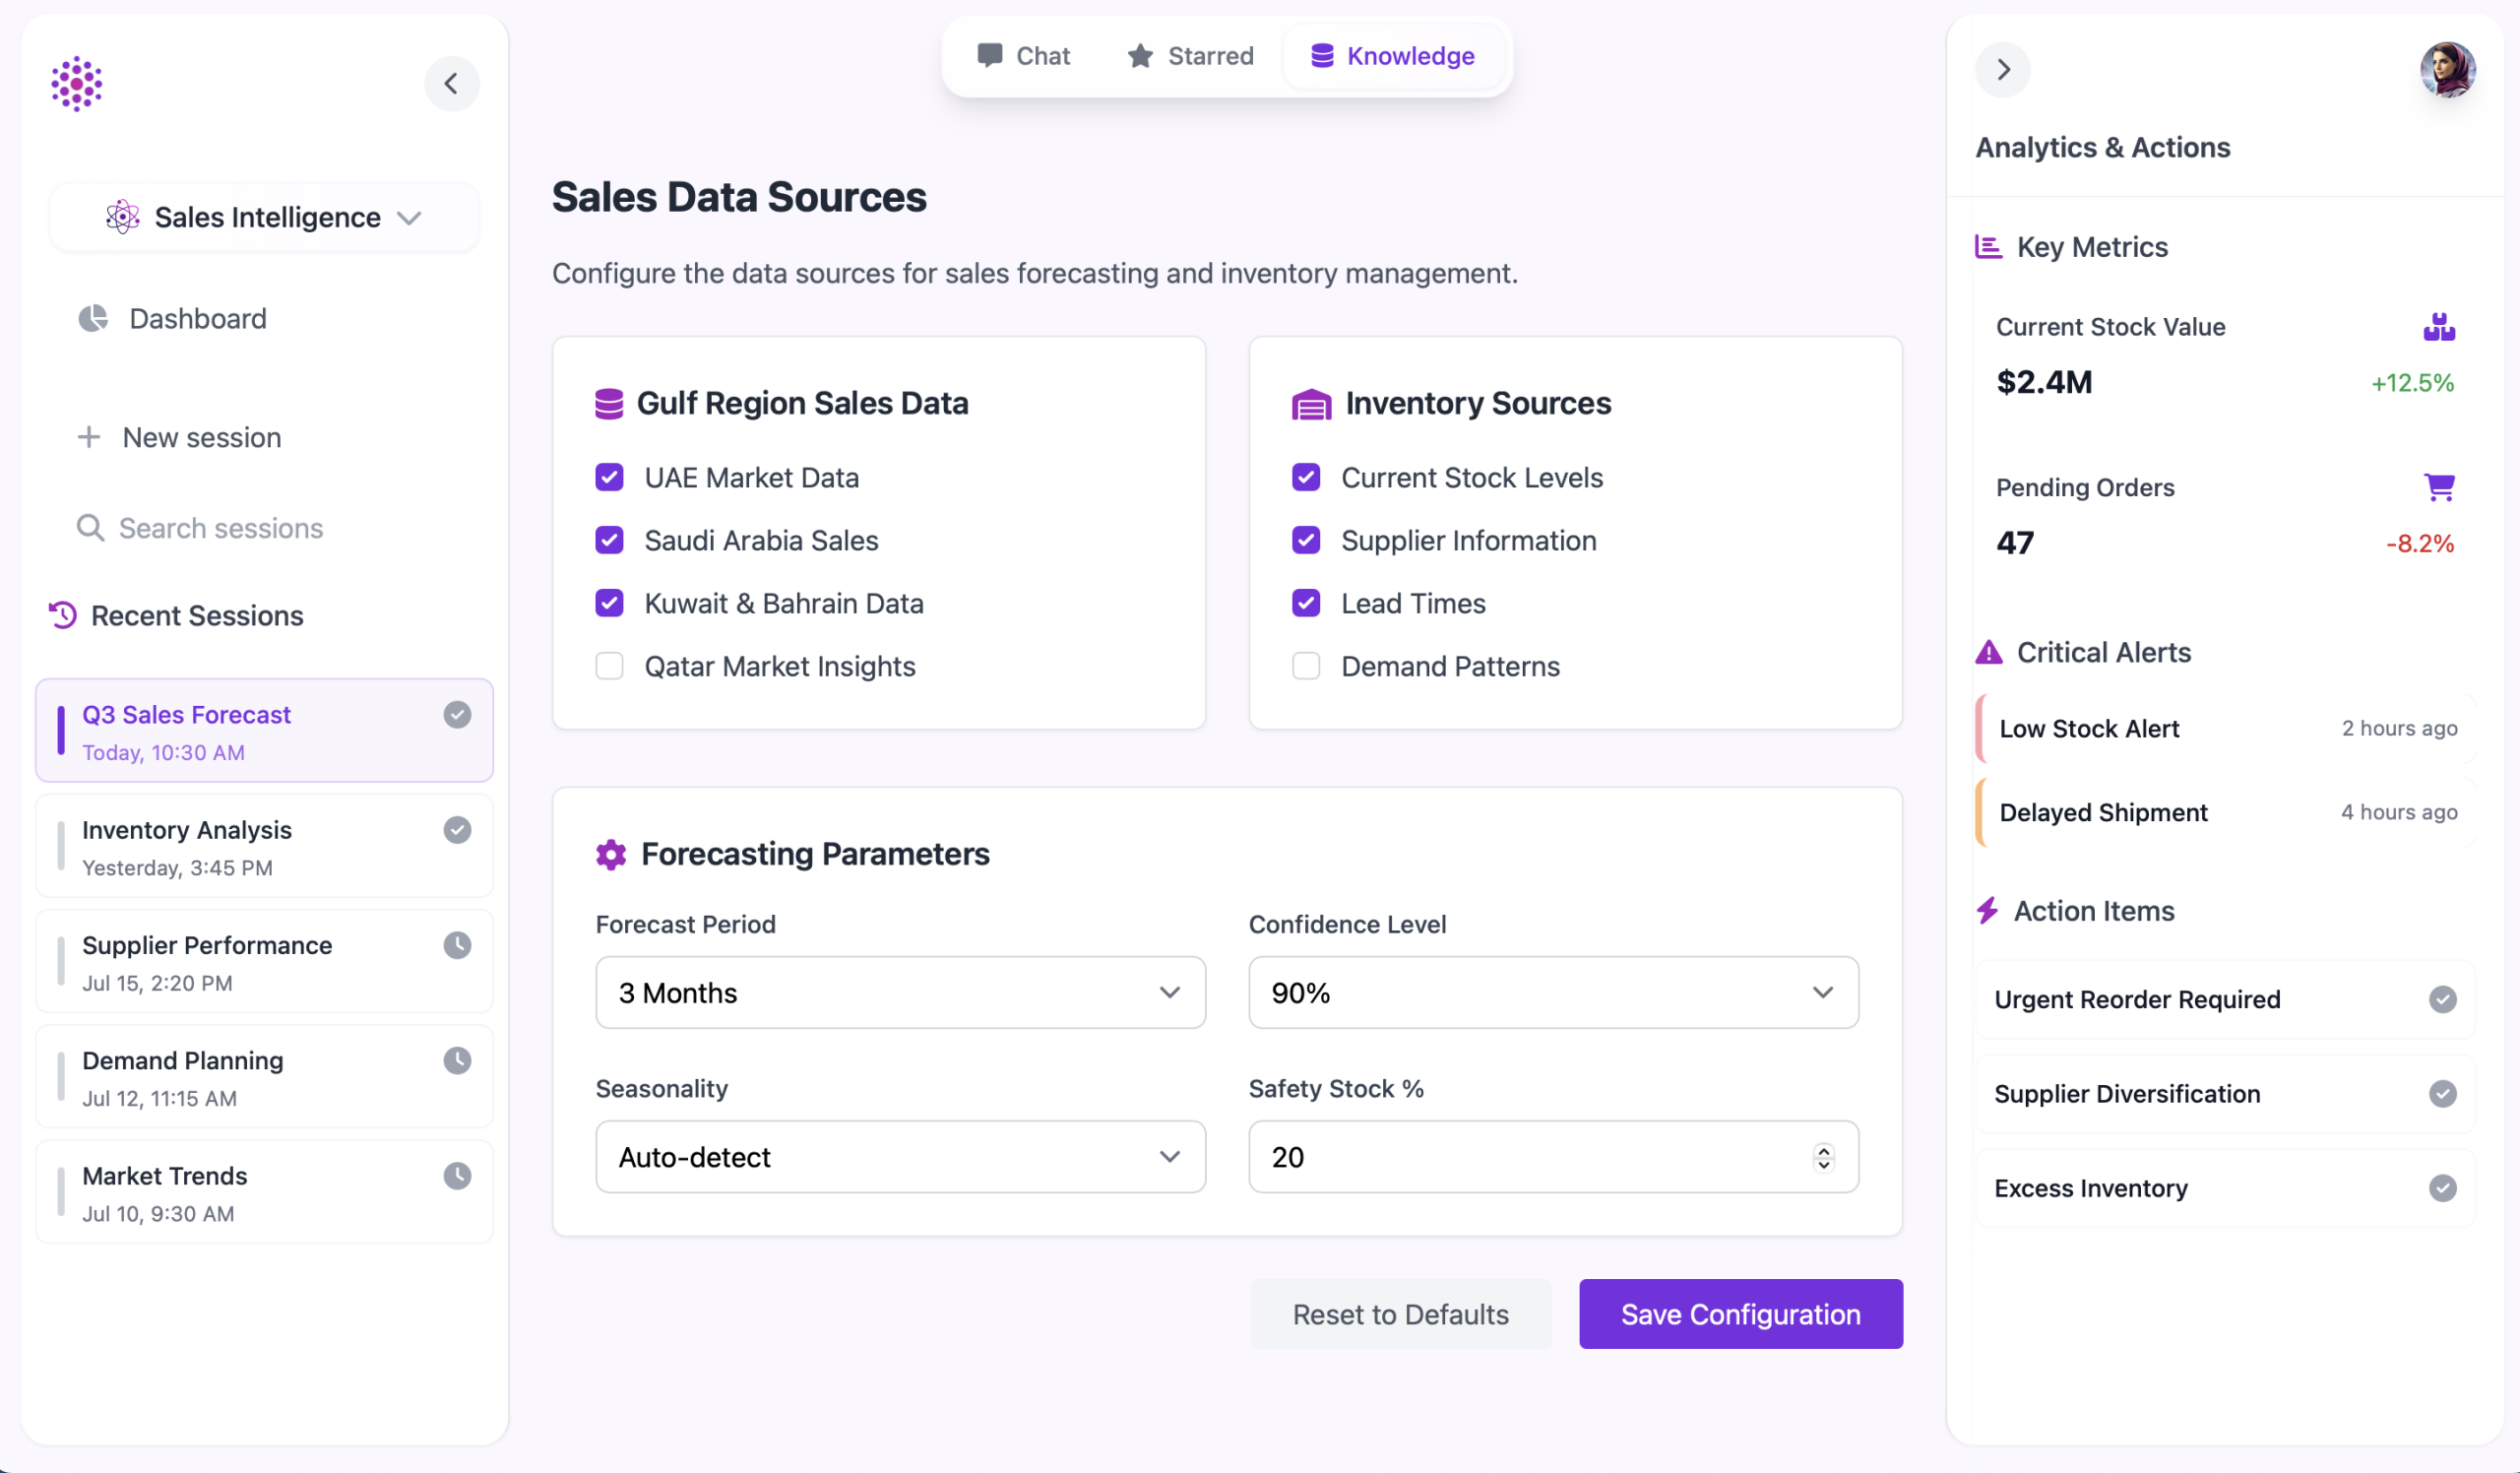Check the Demand Patterns checkbox
Viewport: 2520px width, 1473px height.
[1305, 666]
